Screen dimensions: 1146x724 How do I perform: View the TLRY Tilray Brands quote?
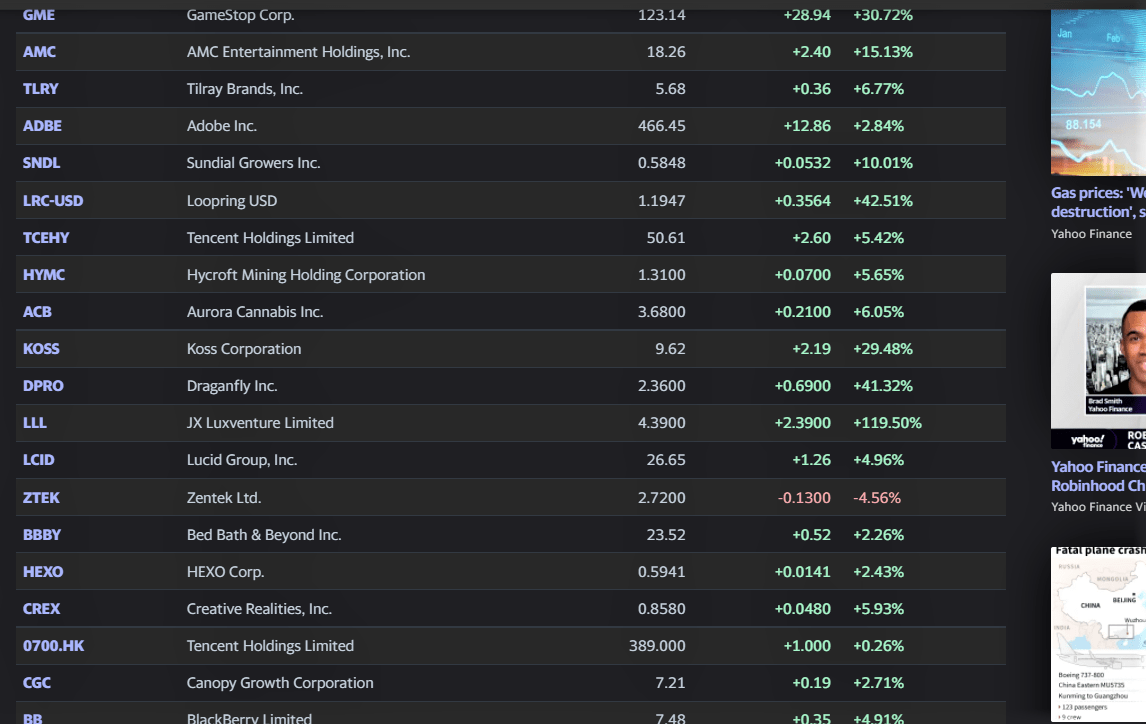click(x=40, y=88)
